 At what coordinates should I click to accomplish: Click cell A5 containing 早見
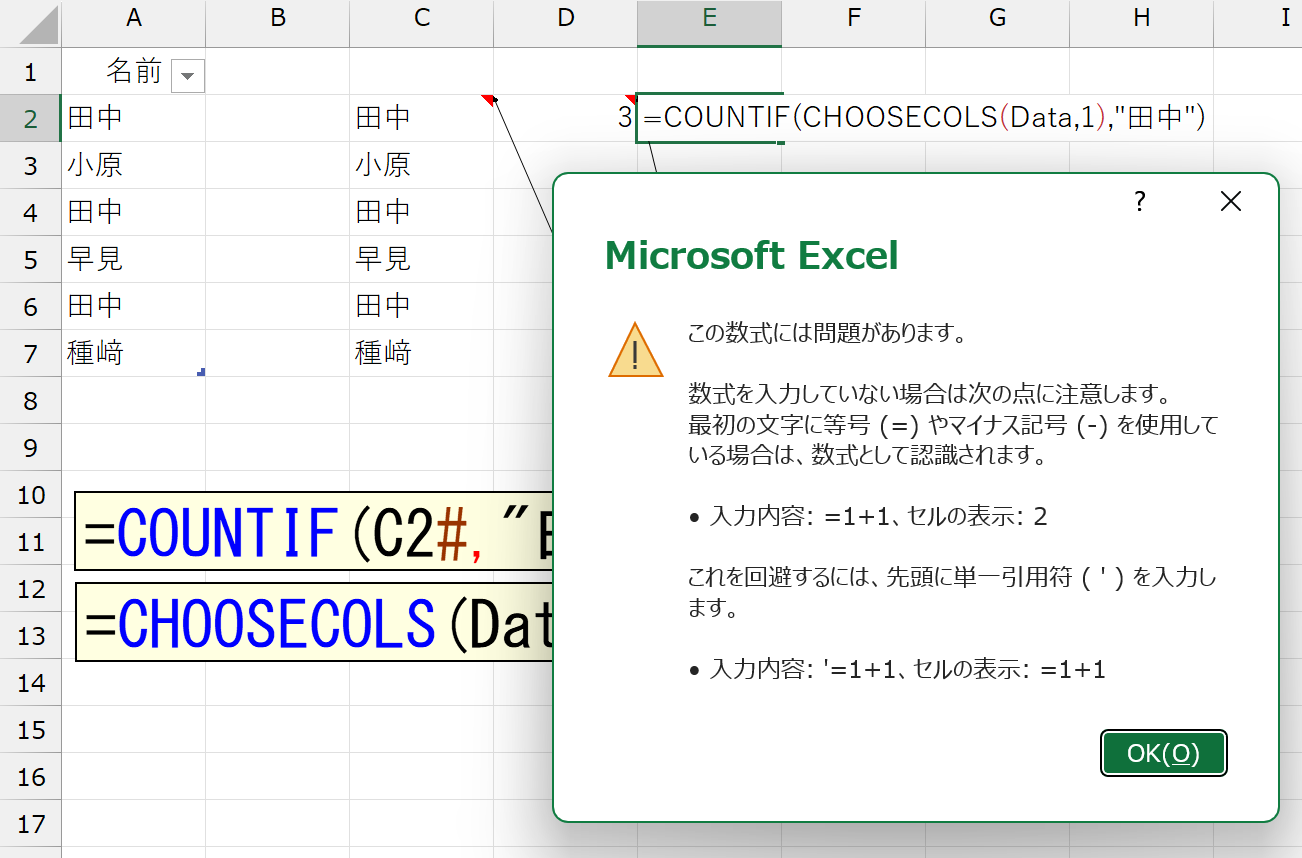point(133,259)
